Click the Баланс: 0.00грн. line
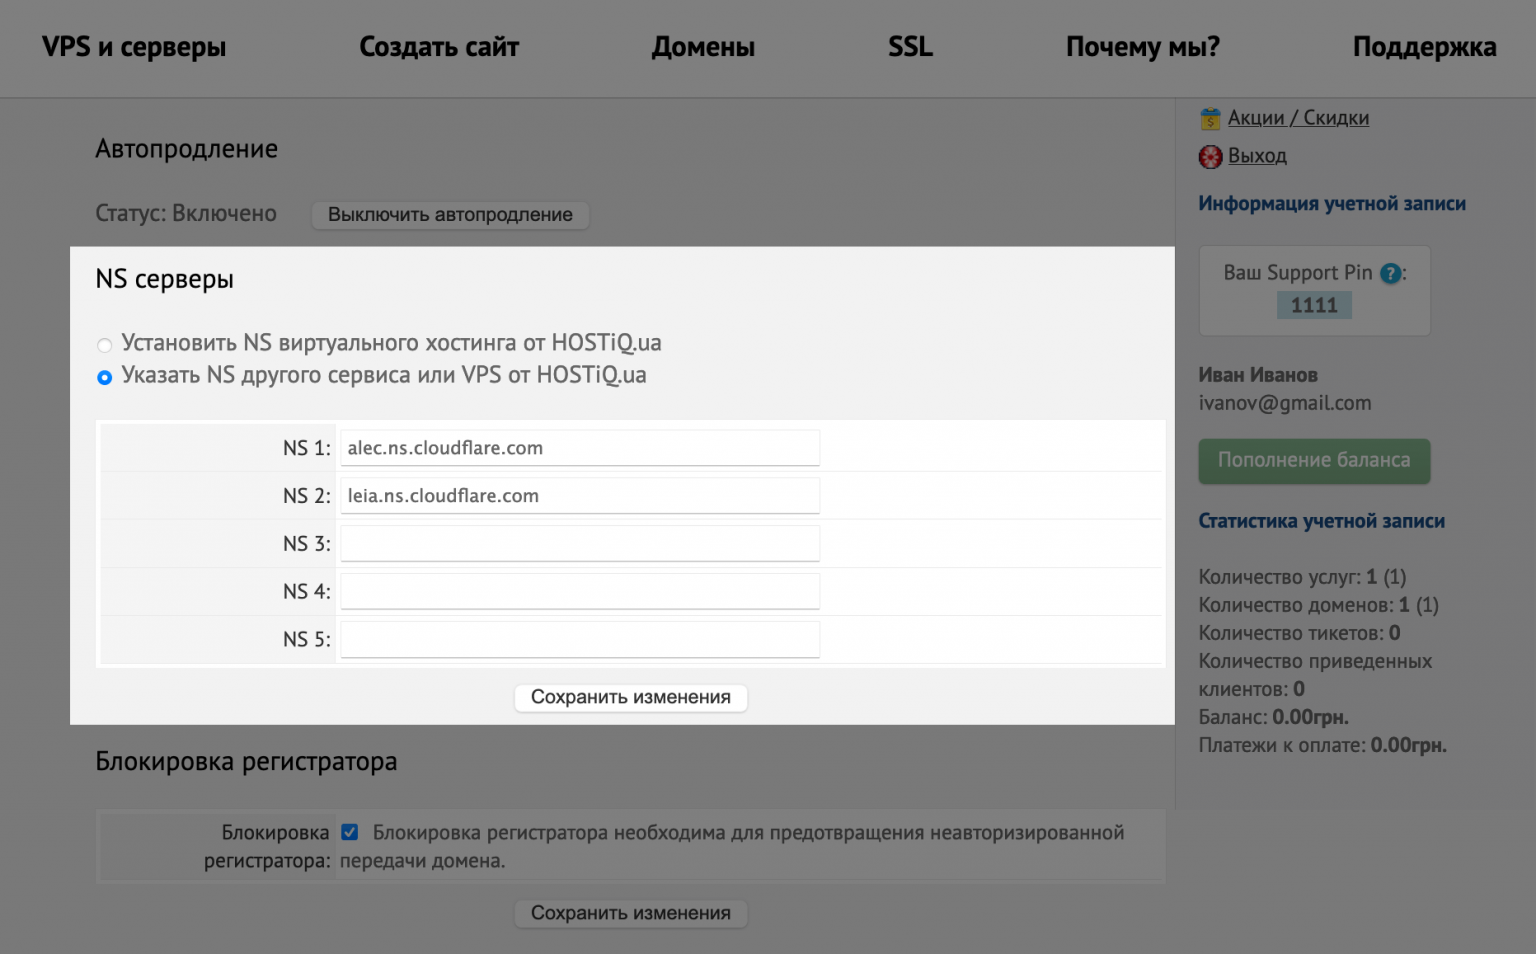This screenshot has width=1536, height=954. tap(1273, 717)
